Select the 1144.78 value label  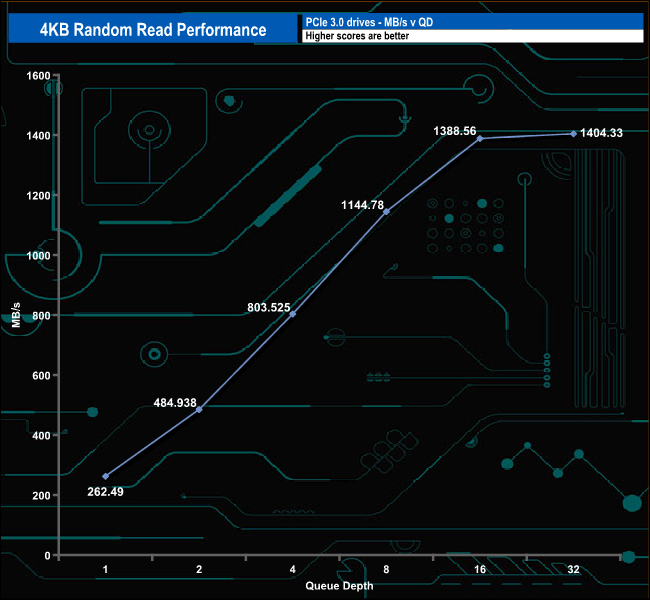point(363,205)
